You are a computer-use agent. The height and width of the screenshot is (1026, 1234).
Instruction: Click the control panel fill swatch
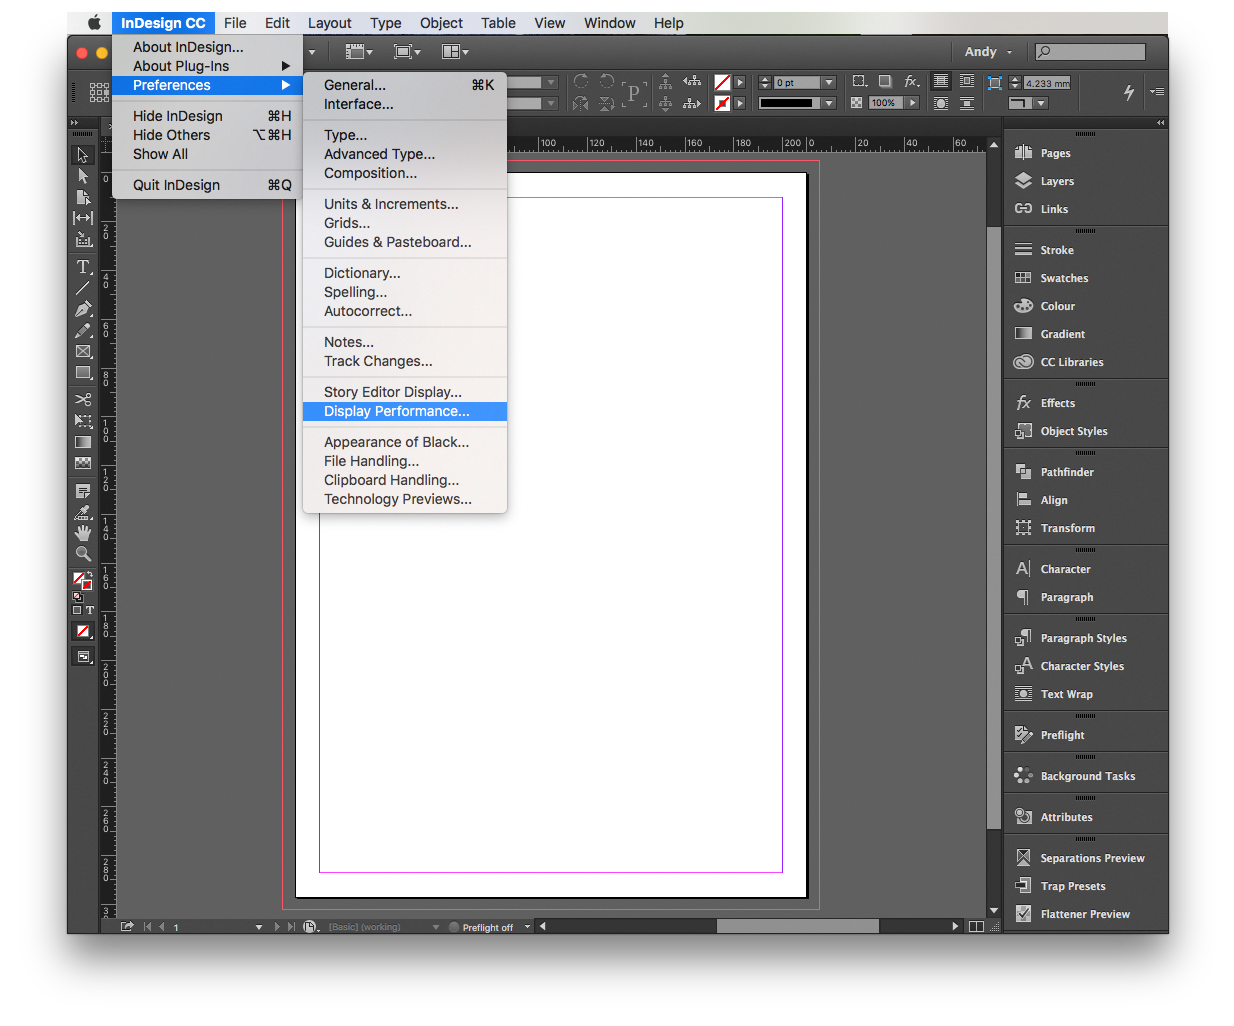722,83
